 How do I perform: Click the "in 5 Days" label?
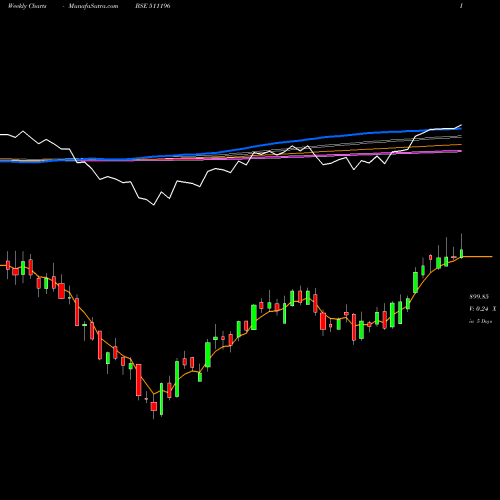tap(481, 321)
